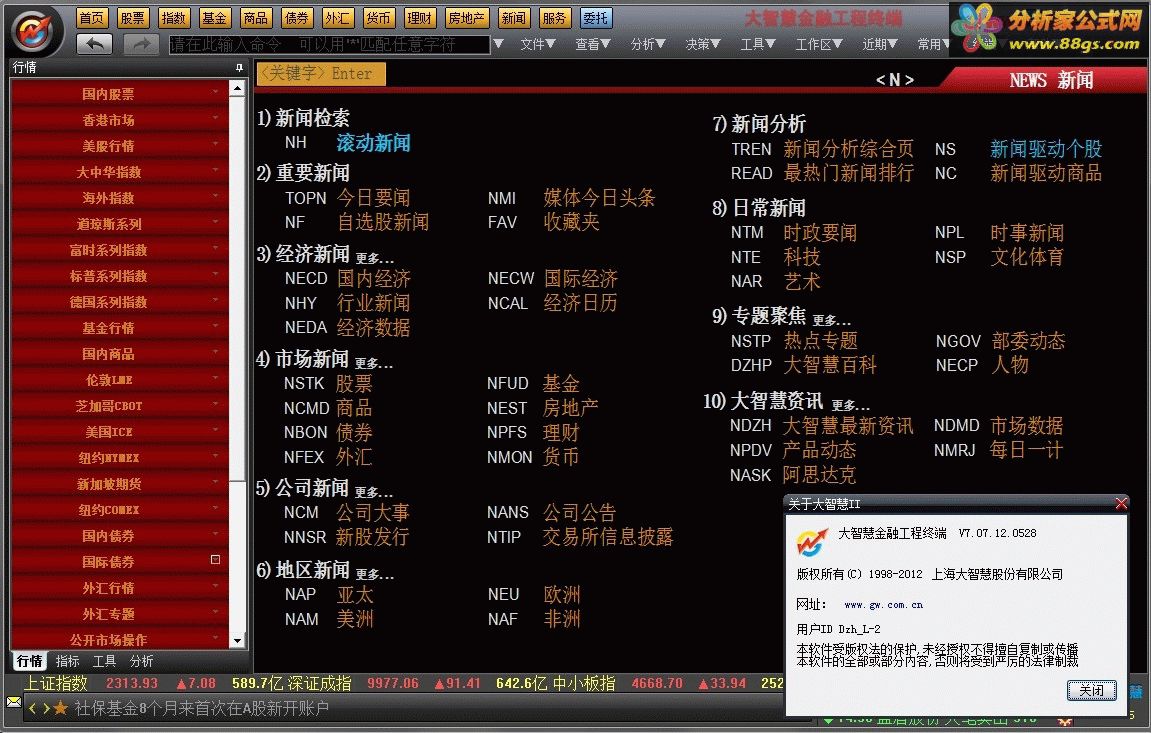Open the 国内经济 news link
The height and width of the screenshot is (733, 1151).
pos(374,279)
